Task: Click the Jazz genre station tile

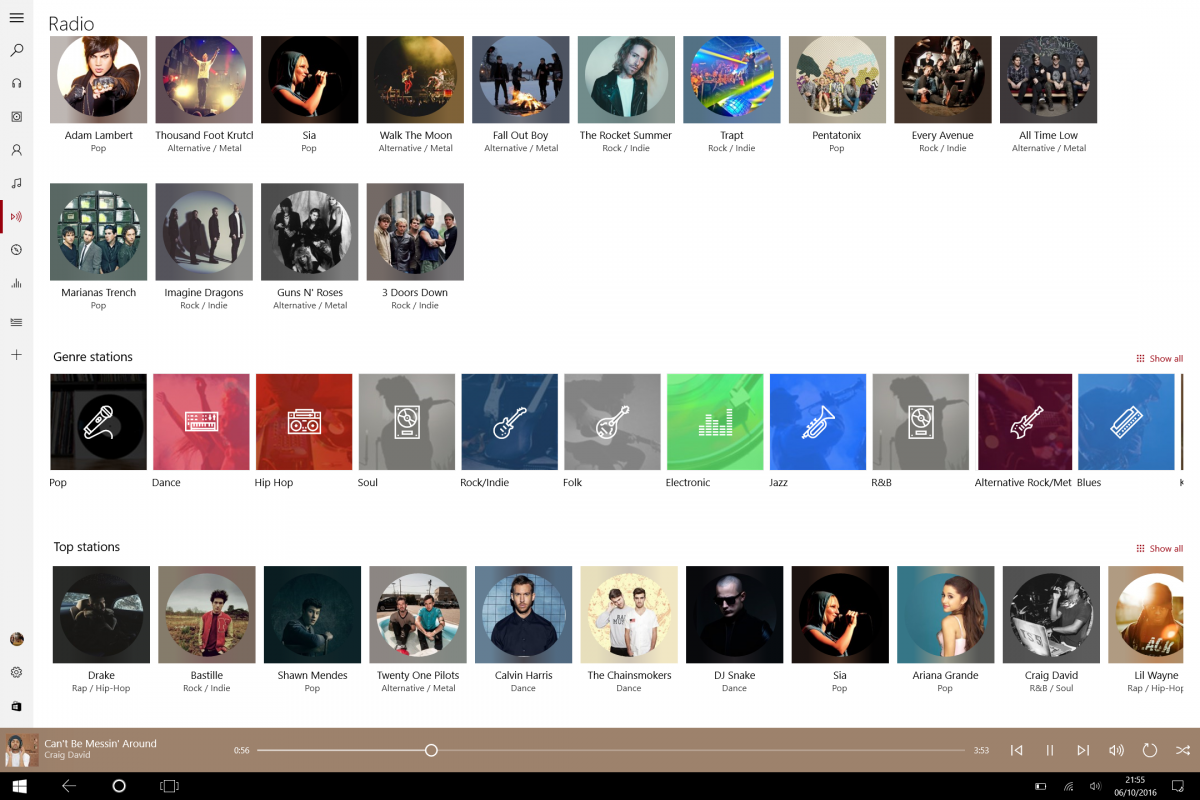Action: pyautogui.click(x=817, y=421)
